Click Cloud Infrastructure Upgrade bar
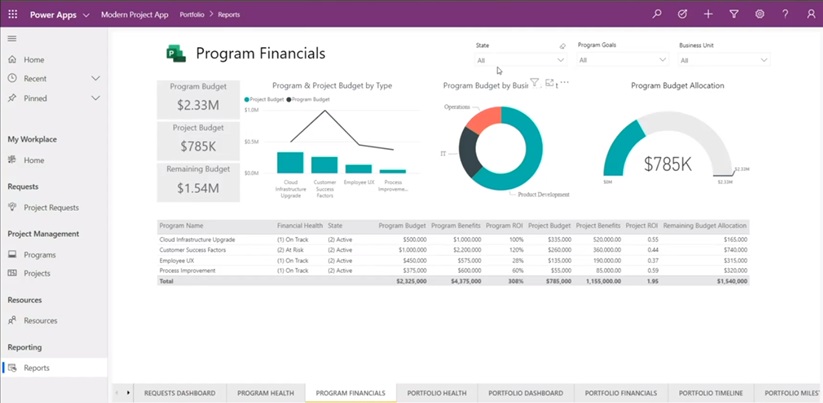Viewport: 823px width, 403px height. [290, 163]
